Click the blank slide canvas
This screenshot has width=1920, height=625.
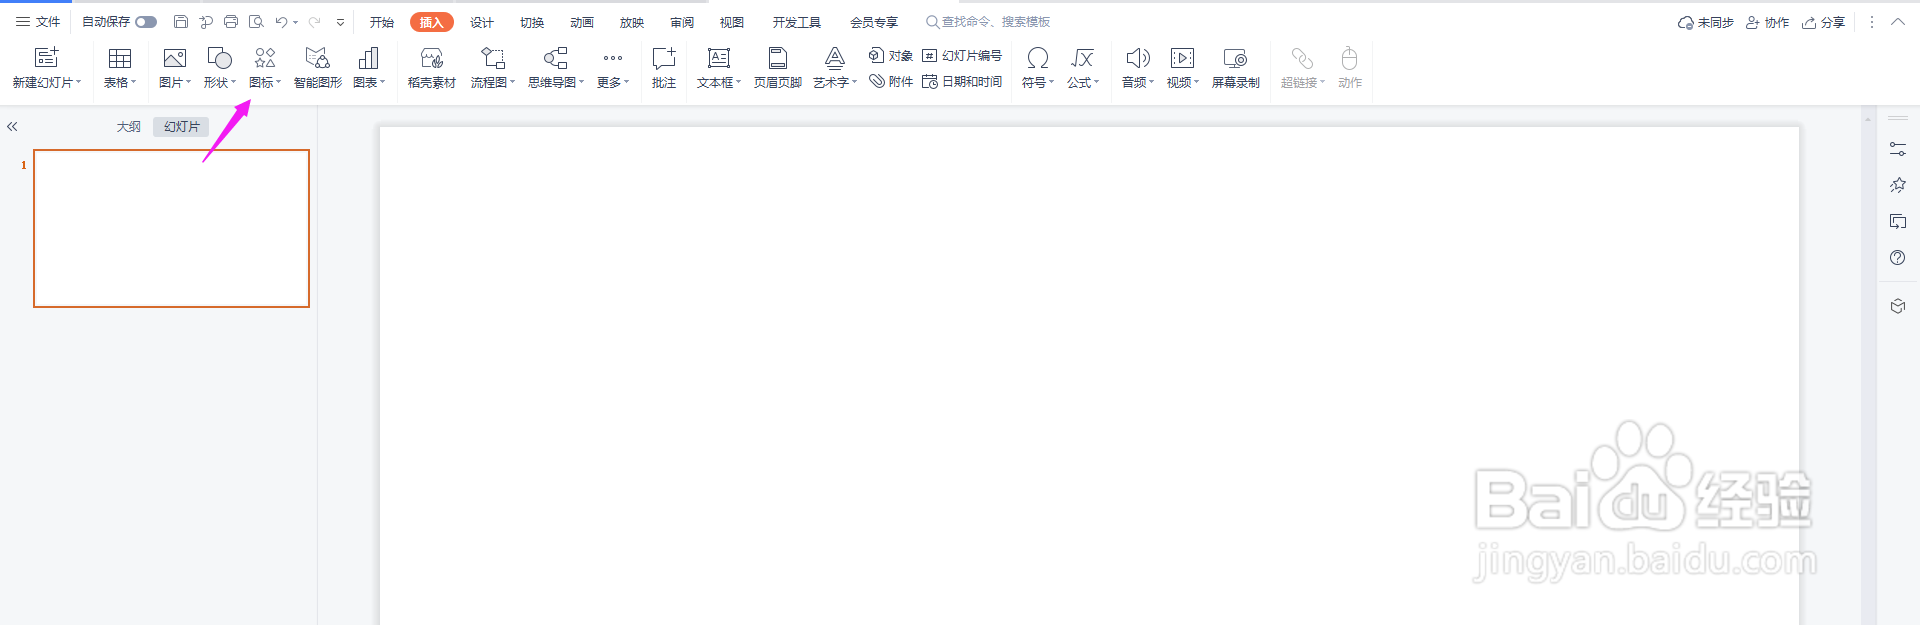(1089, 375)
